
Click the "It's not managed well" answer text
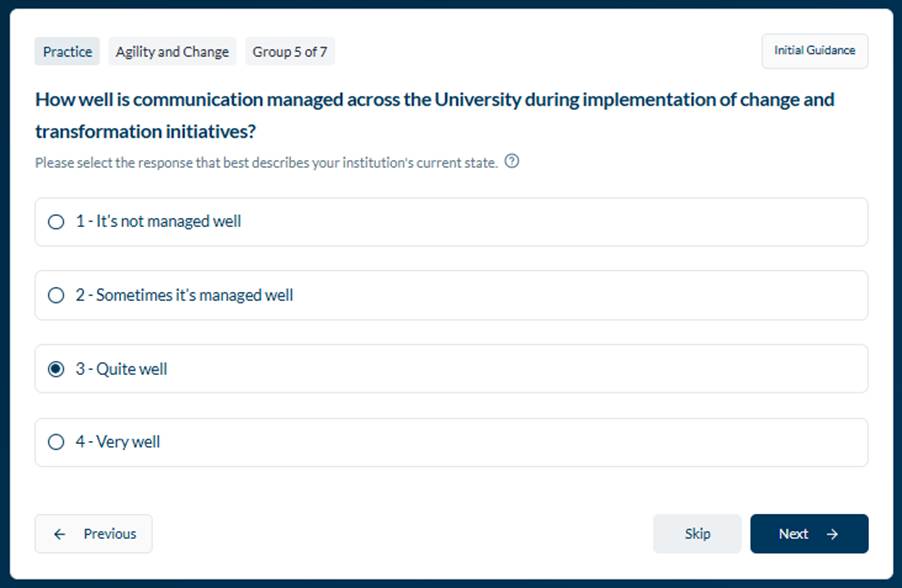168,221
